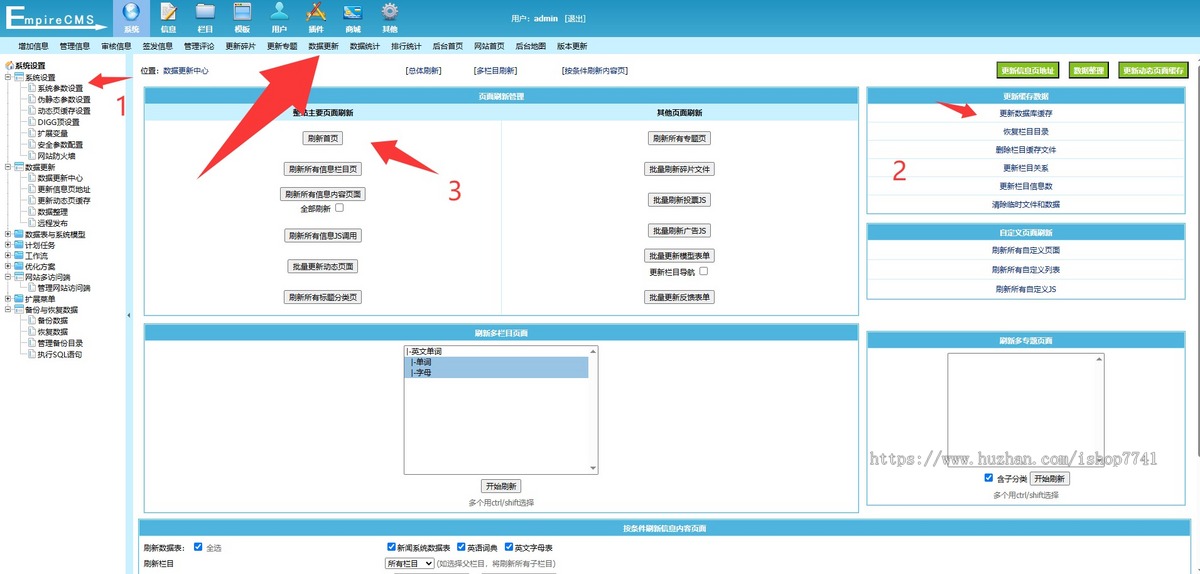Open the 所有栏目 dropdown
This screenshot has width=1200, height=574.
410,563
